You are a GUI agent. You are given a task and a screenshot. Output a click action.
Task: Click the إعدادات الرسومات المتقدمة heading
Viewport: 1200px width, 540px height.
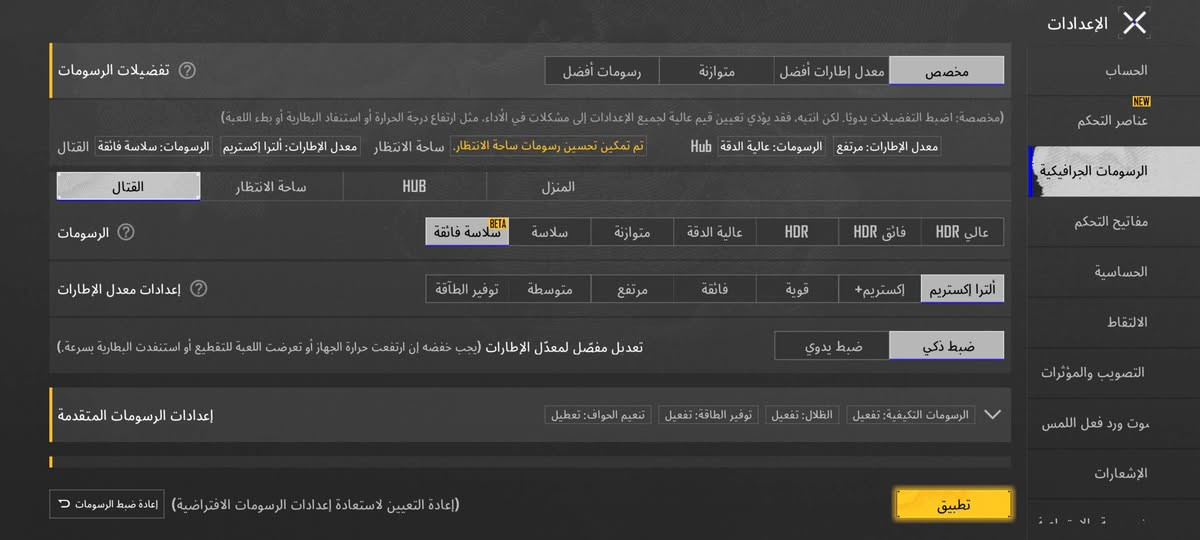(x=135, y=414)
